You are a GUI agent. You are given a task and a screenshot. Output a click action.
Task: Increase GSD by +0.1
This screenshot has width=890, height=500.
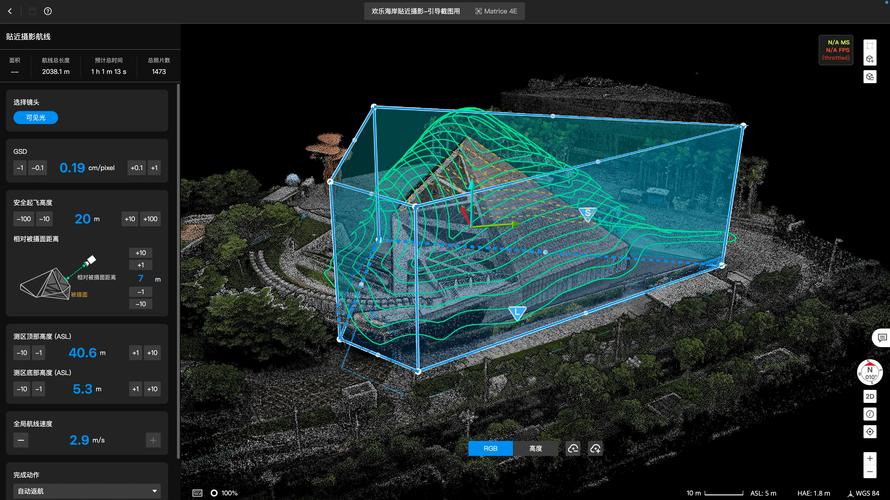pos(136,168)
